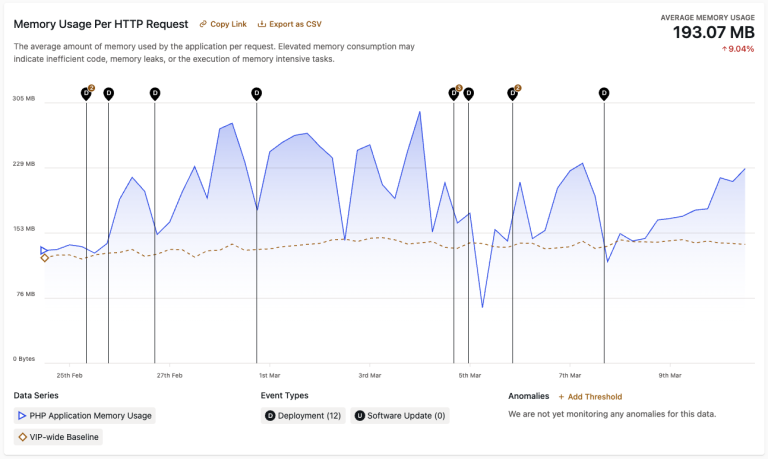768x459 pixels.
Task: Click the 193.07 MB average value
Action: 714,32
